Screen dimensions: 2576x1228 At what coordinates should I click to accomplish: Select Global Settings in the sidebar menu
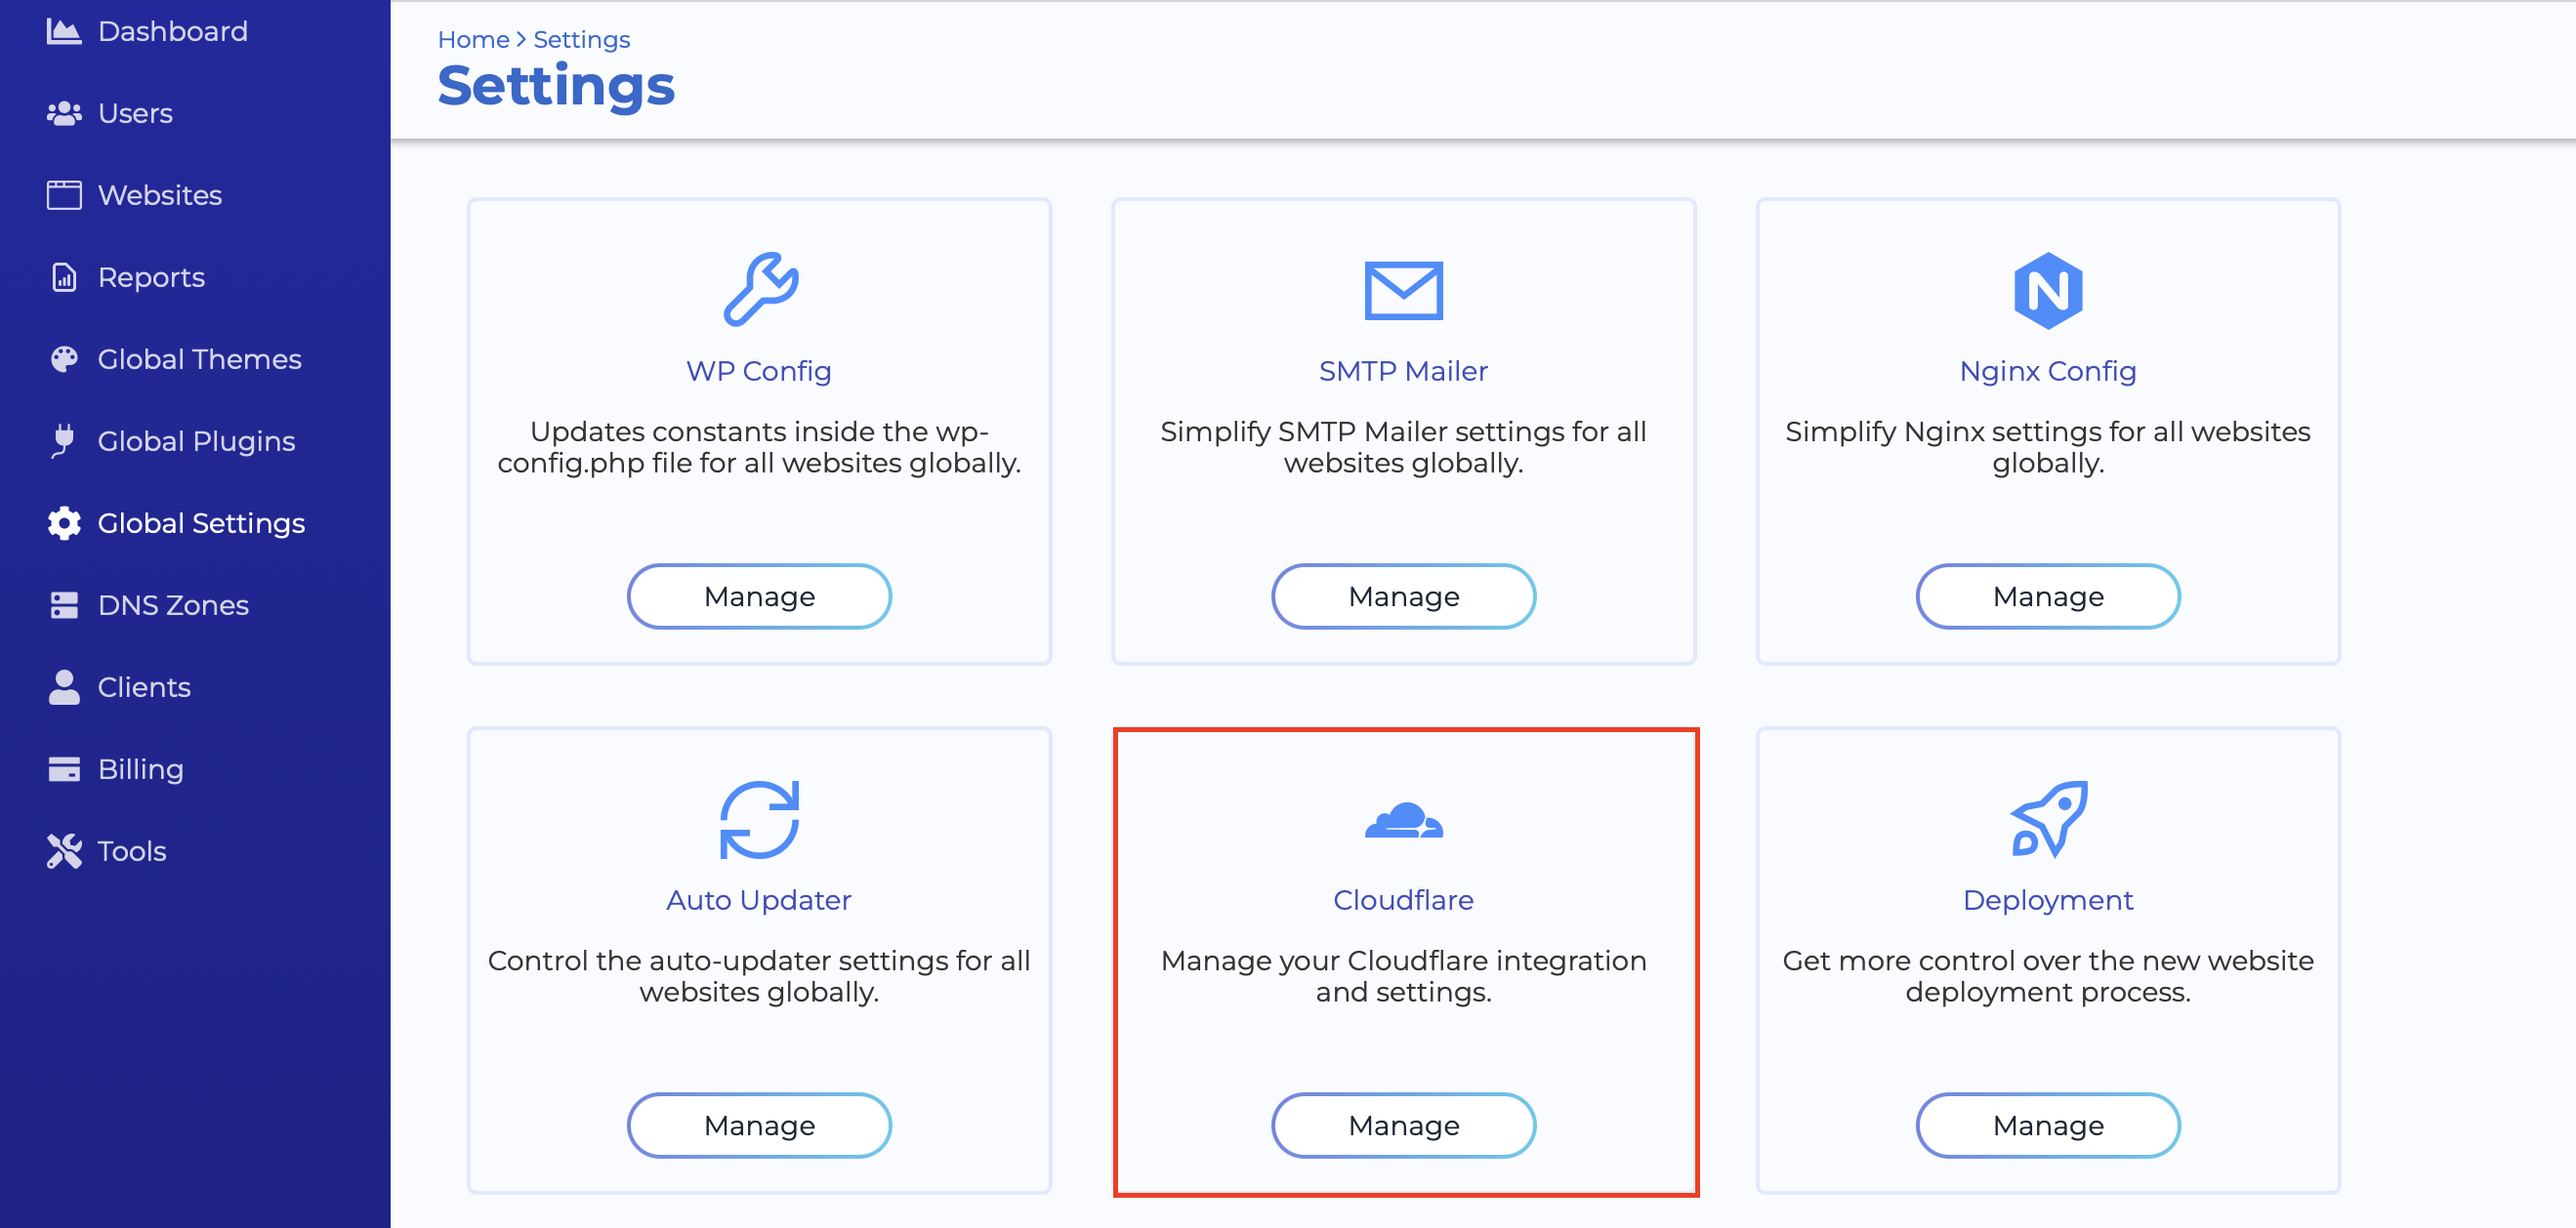(201, 523)
